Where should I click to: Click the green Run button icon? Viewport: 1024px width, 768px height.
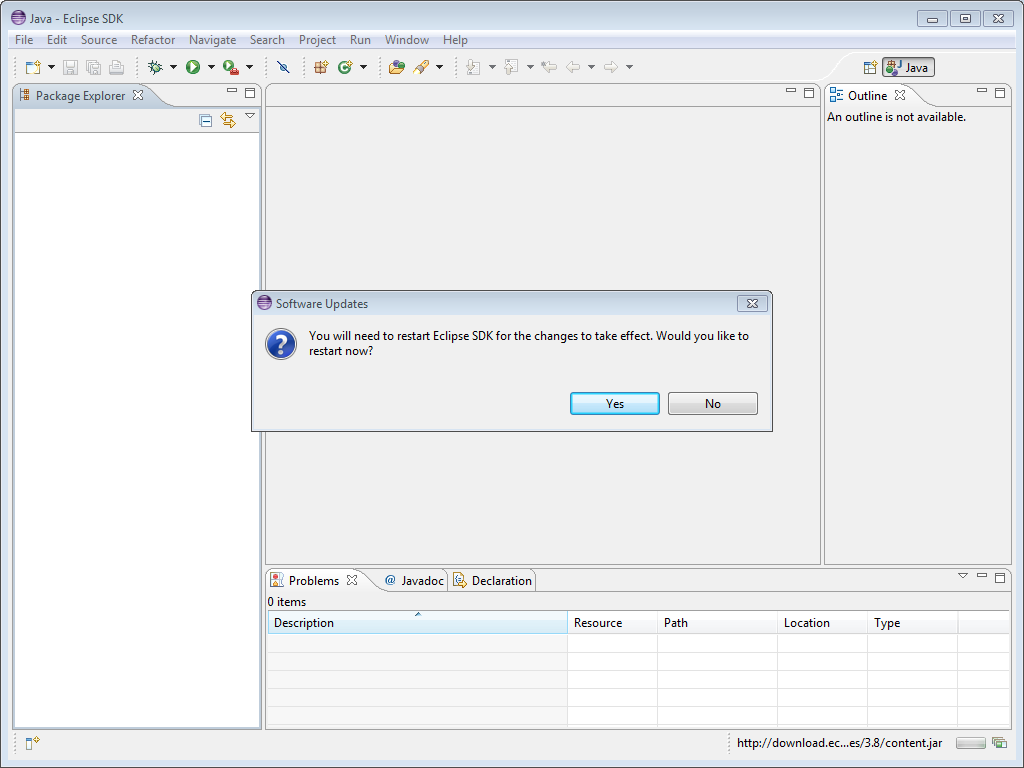pyautogui.click(x=193, y=67)
